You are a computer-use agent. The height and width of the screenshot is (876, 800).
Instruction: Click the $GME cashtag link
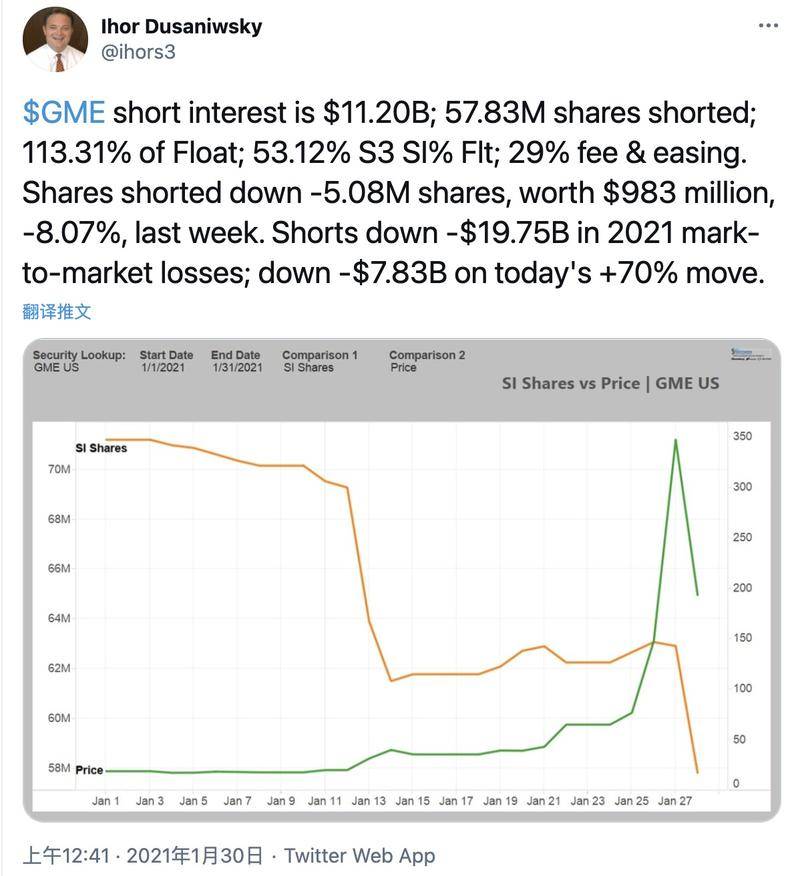tap(63, 113)
